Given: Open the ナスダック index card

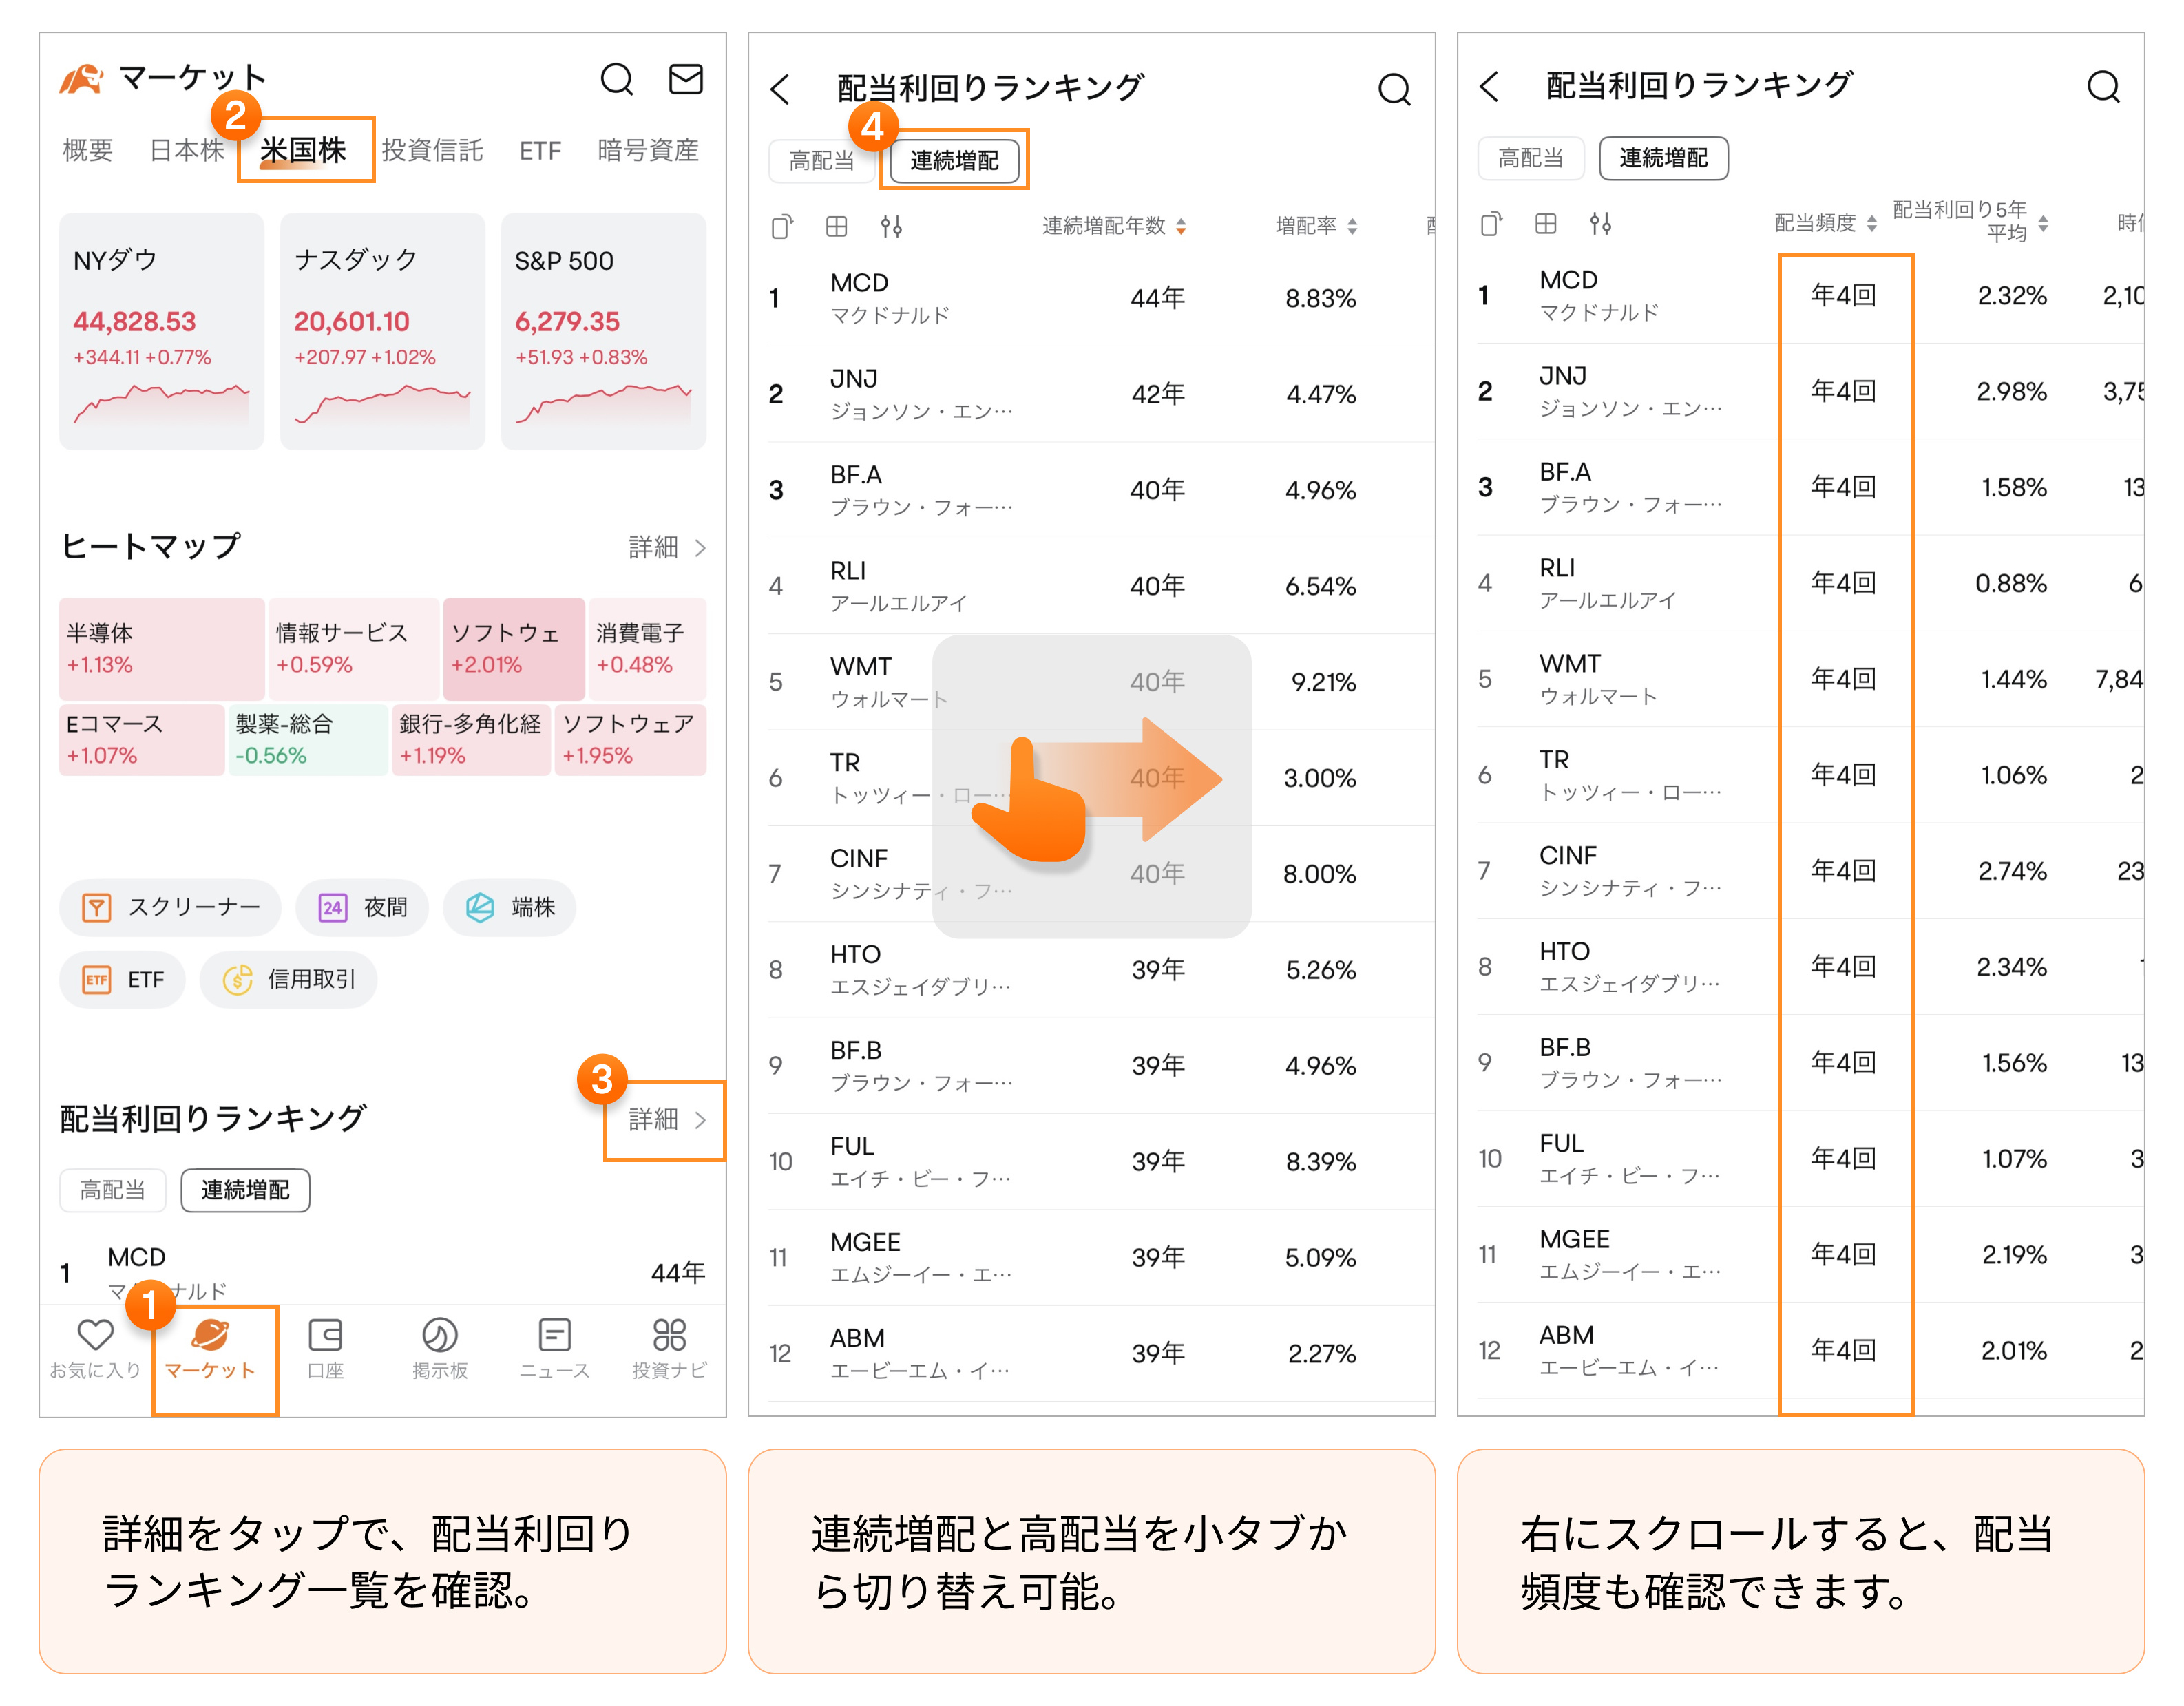Looking at the screenshot, I should tap(382, 331).
